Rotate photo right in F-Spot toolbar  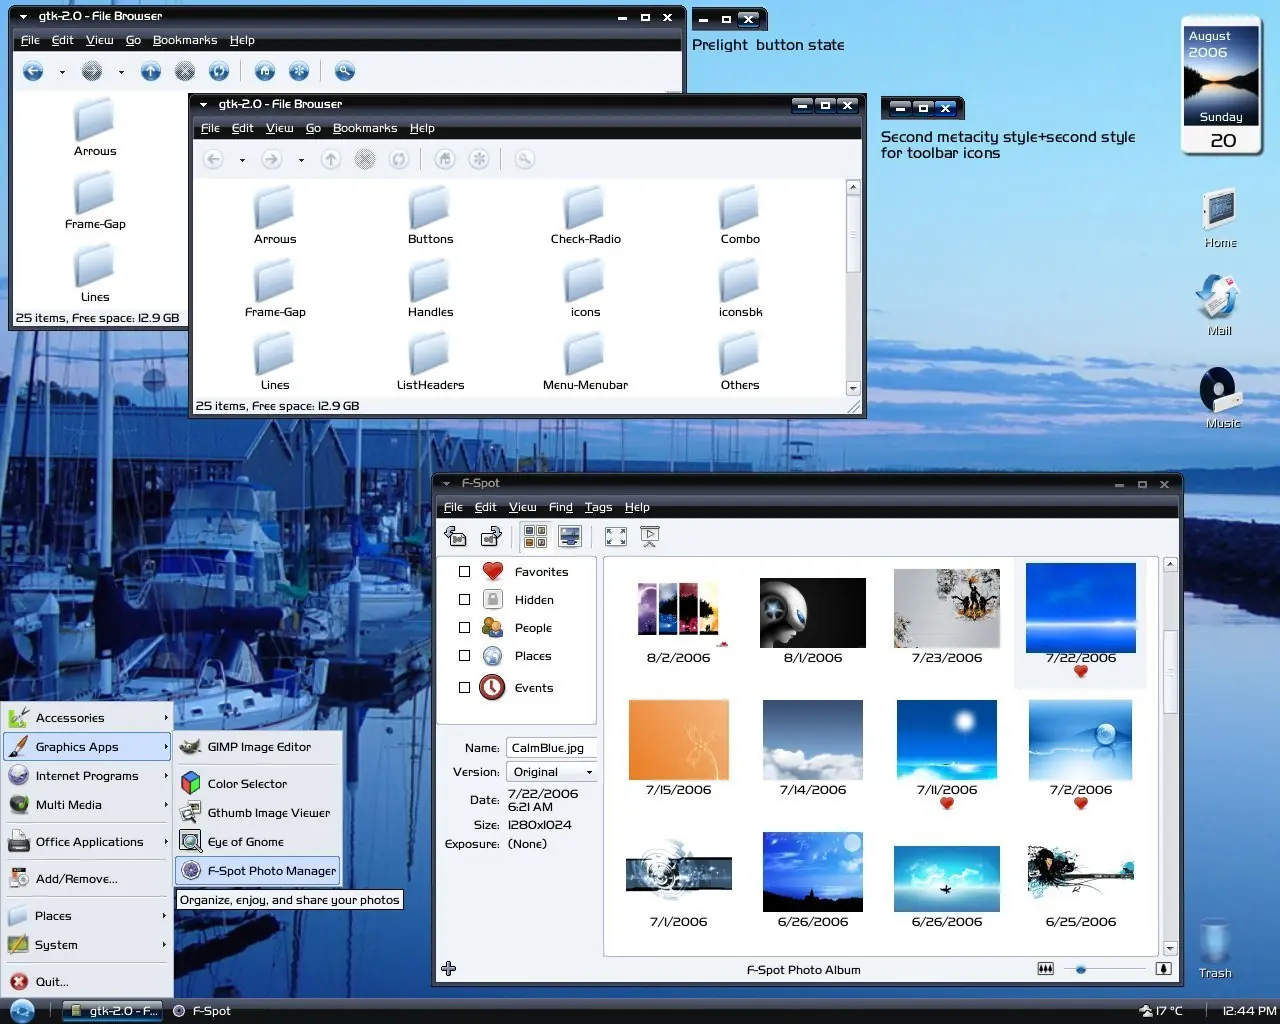coord(491,537)
